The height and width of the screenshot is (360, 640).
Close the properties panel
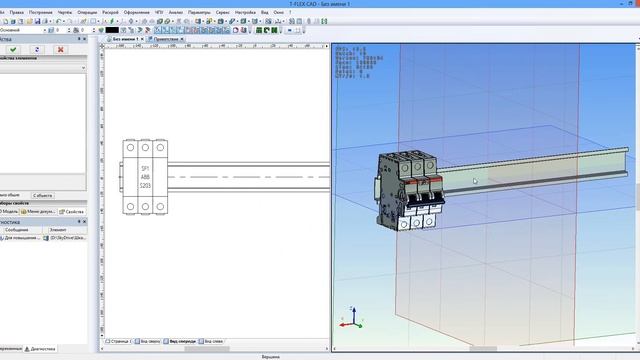tap(84, 39)
